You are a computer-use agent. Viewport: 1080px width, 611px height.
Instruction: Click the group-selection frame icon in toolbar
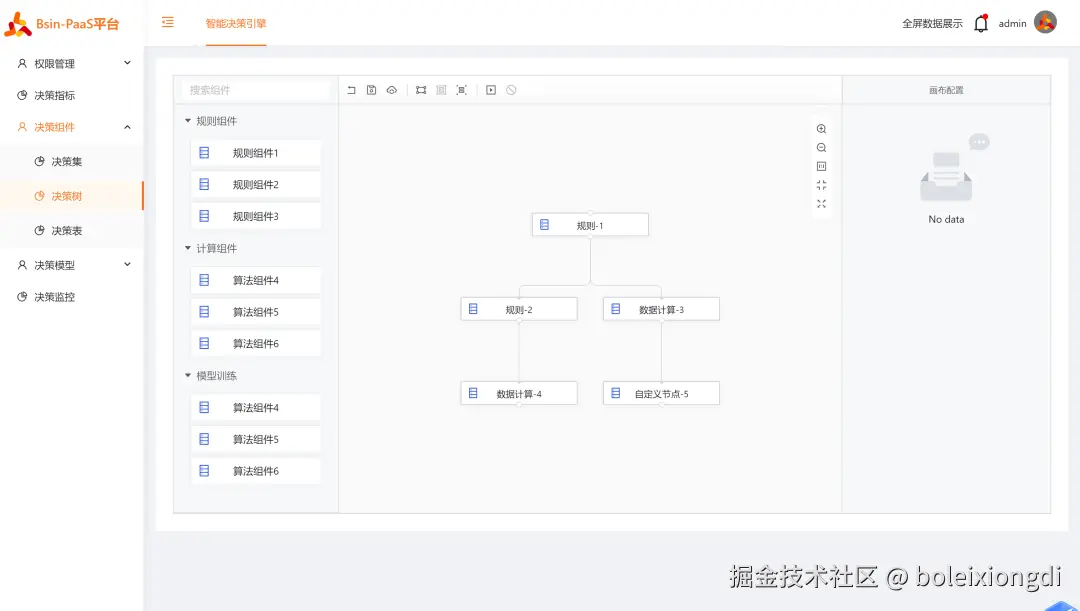(x=421, y=90)
